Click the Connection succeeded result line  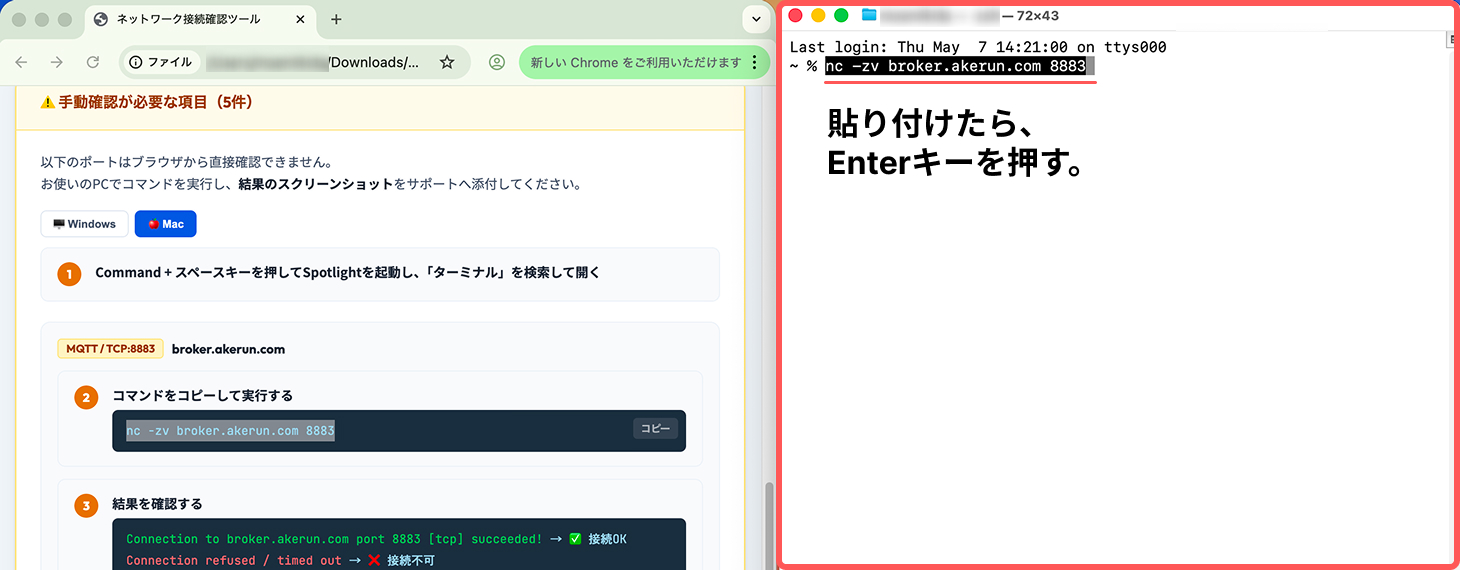point(376,539)
